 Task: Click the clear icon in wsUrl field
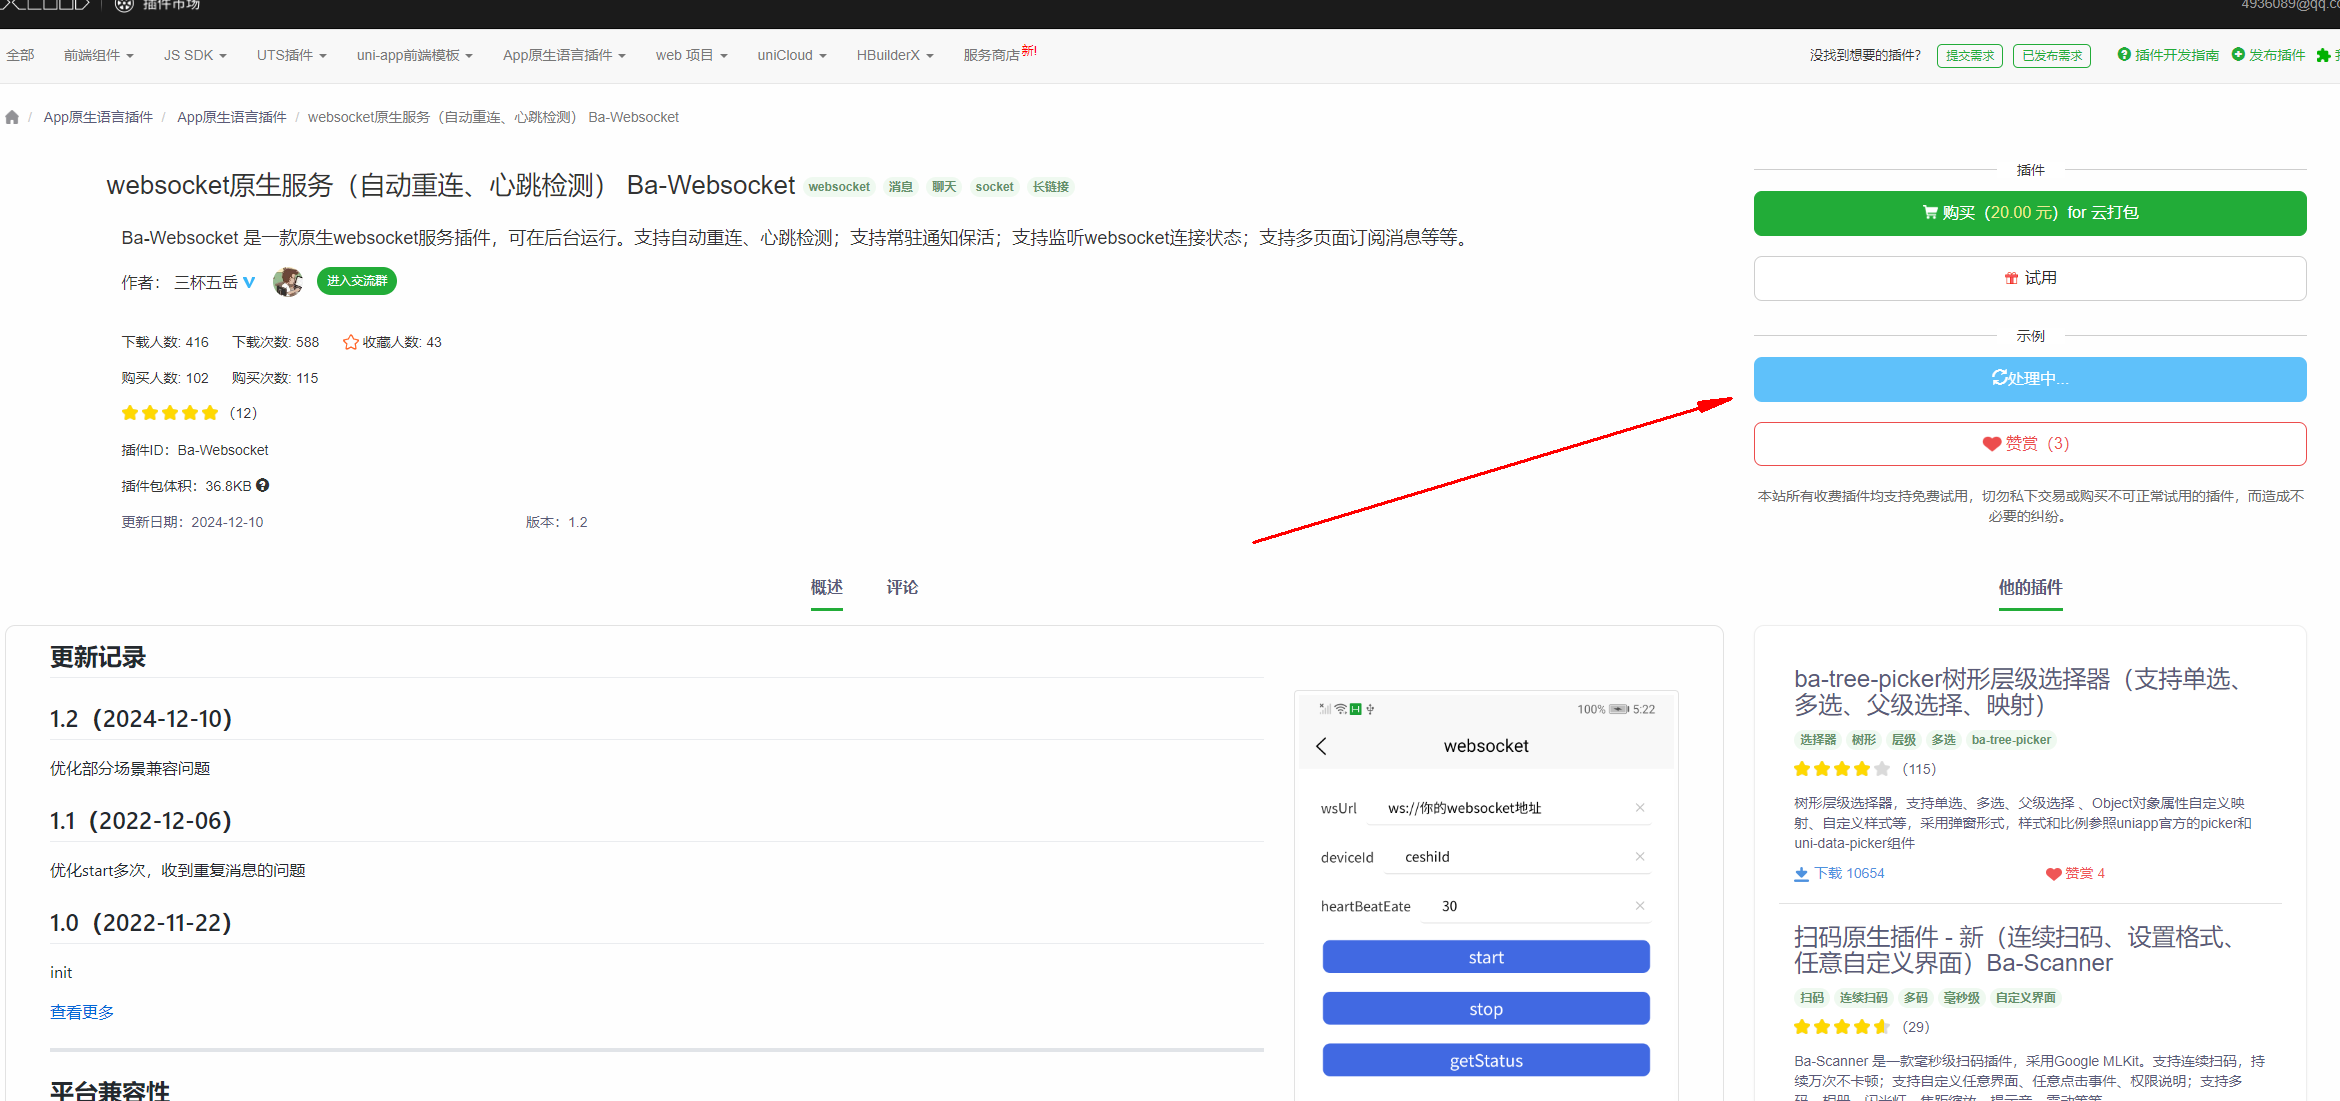point(1640,808)
